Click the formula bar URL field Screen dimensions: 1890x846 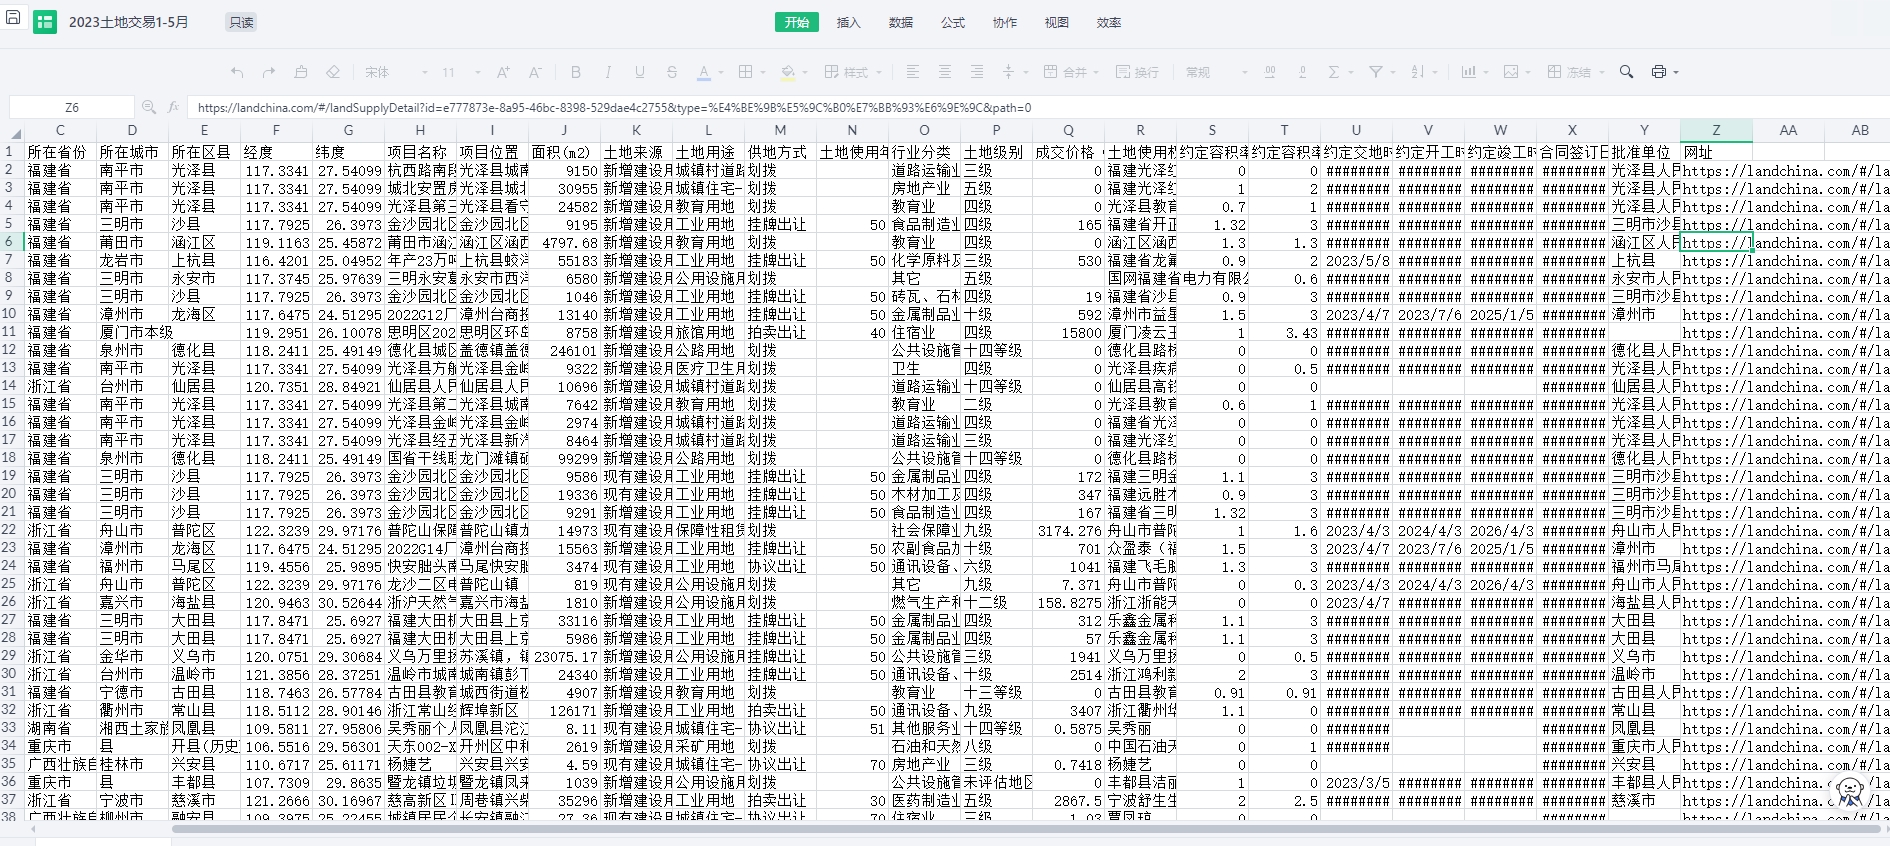1036,107
